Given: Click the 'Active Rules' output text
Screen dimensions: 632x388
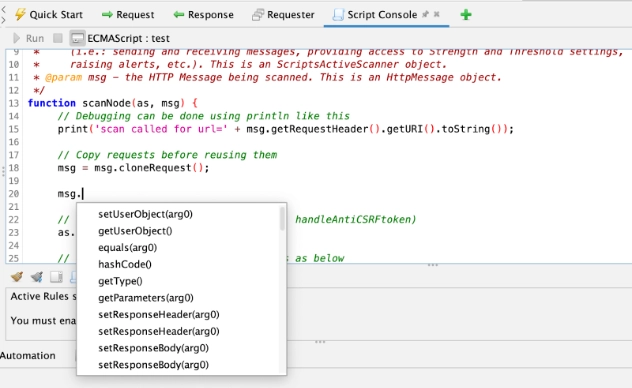Looking at the screenshot, I should 43,296.
